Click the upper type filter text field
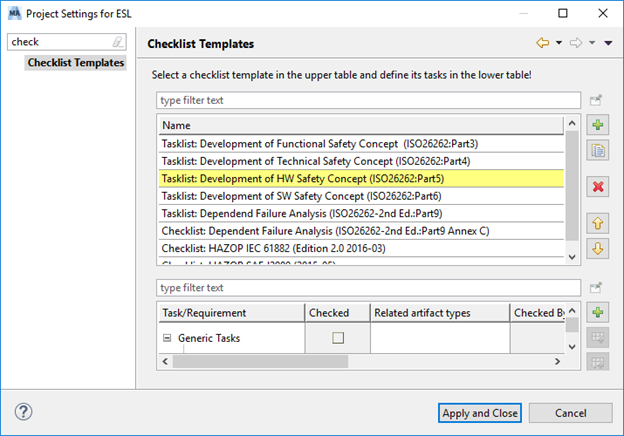This screenshot has height=436, width=624. tap(368, 101)
